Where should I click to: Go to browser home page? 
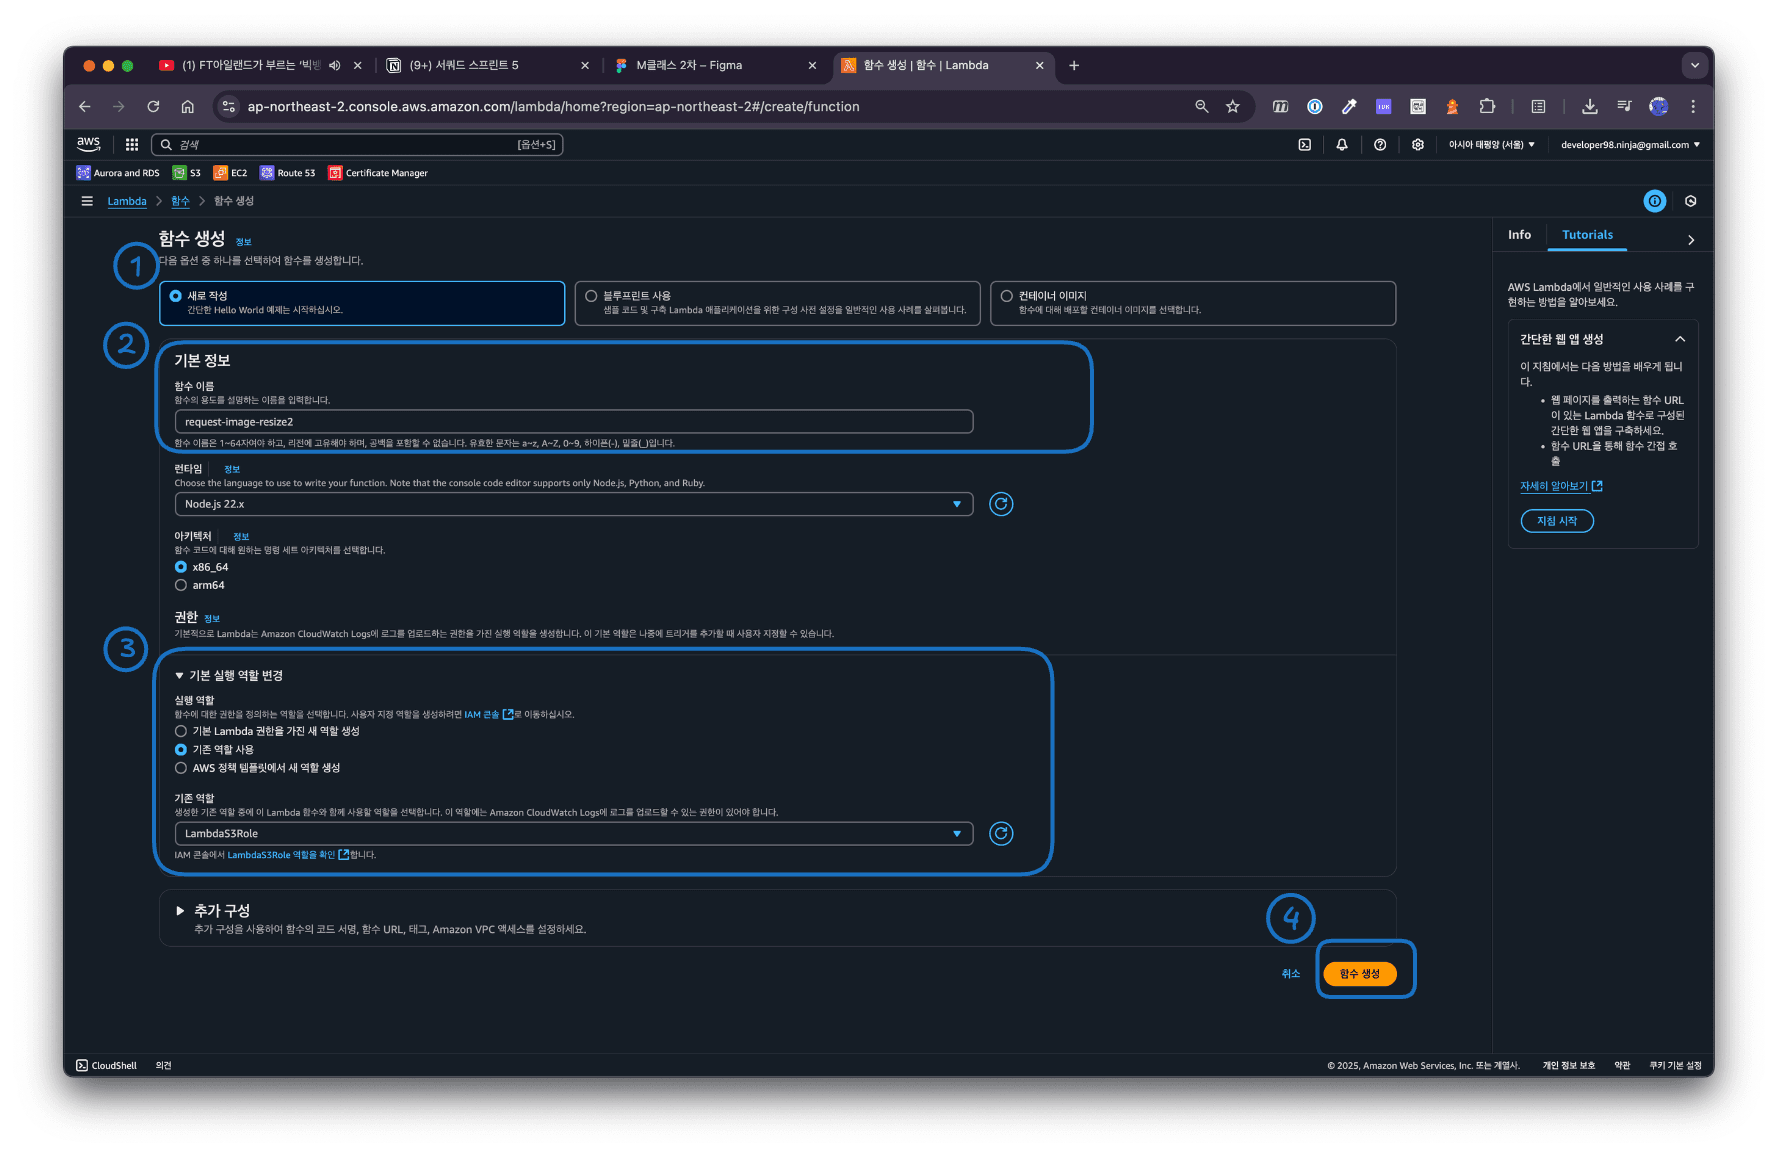point(187,106)
